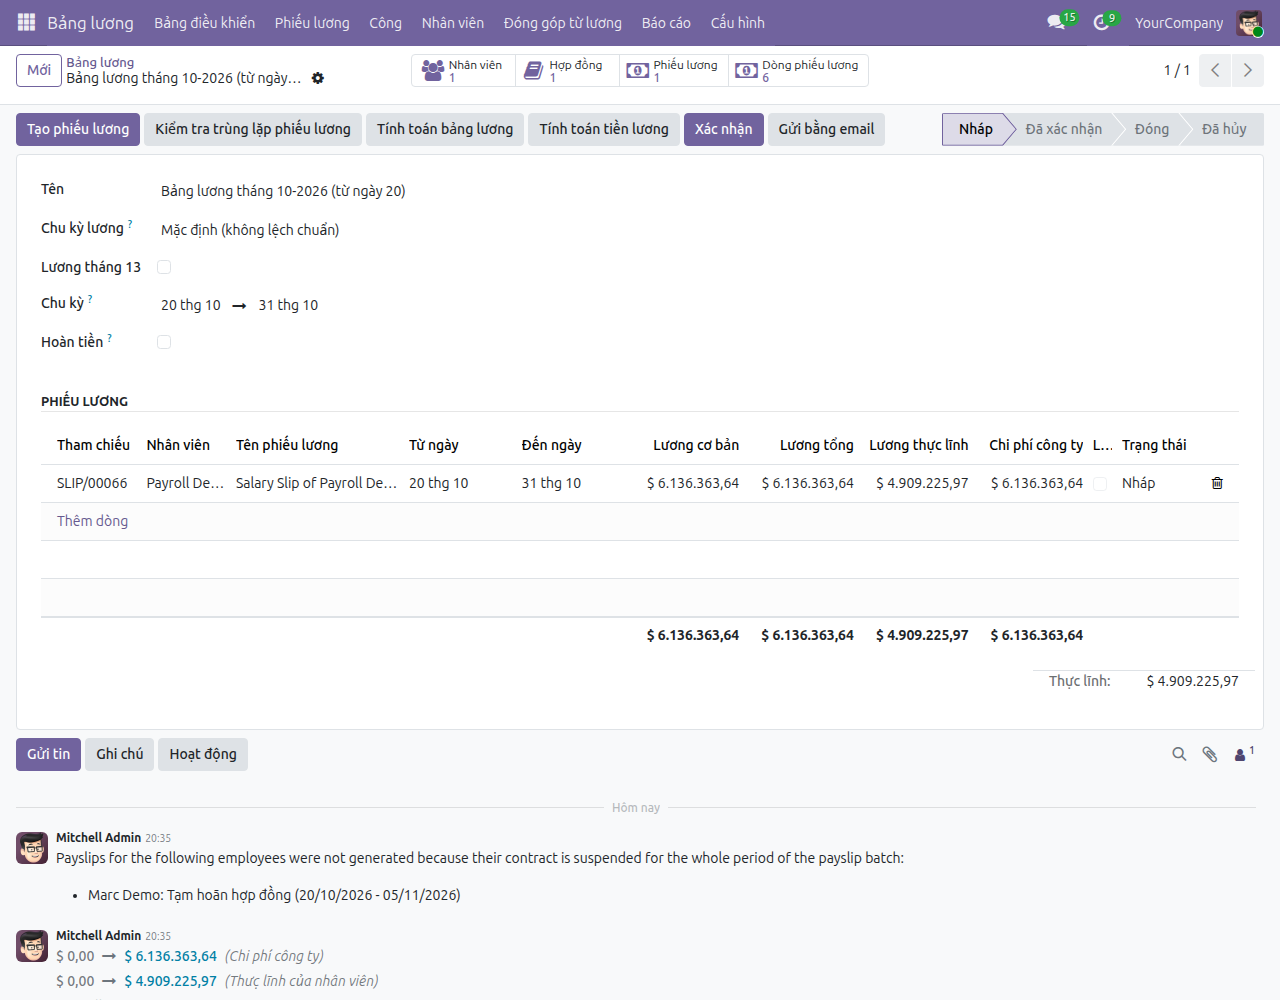Open the activities clock icon showing 9
Viewport: 1280px width, 1000px height.
click(1104, 22)
